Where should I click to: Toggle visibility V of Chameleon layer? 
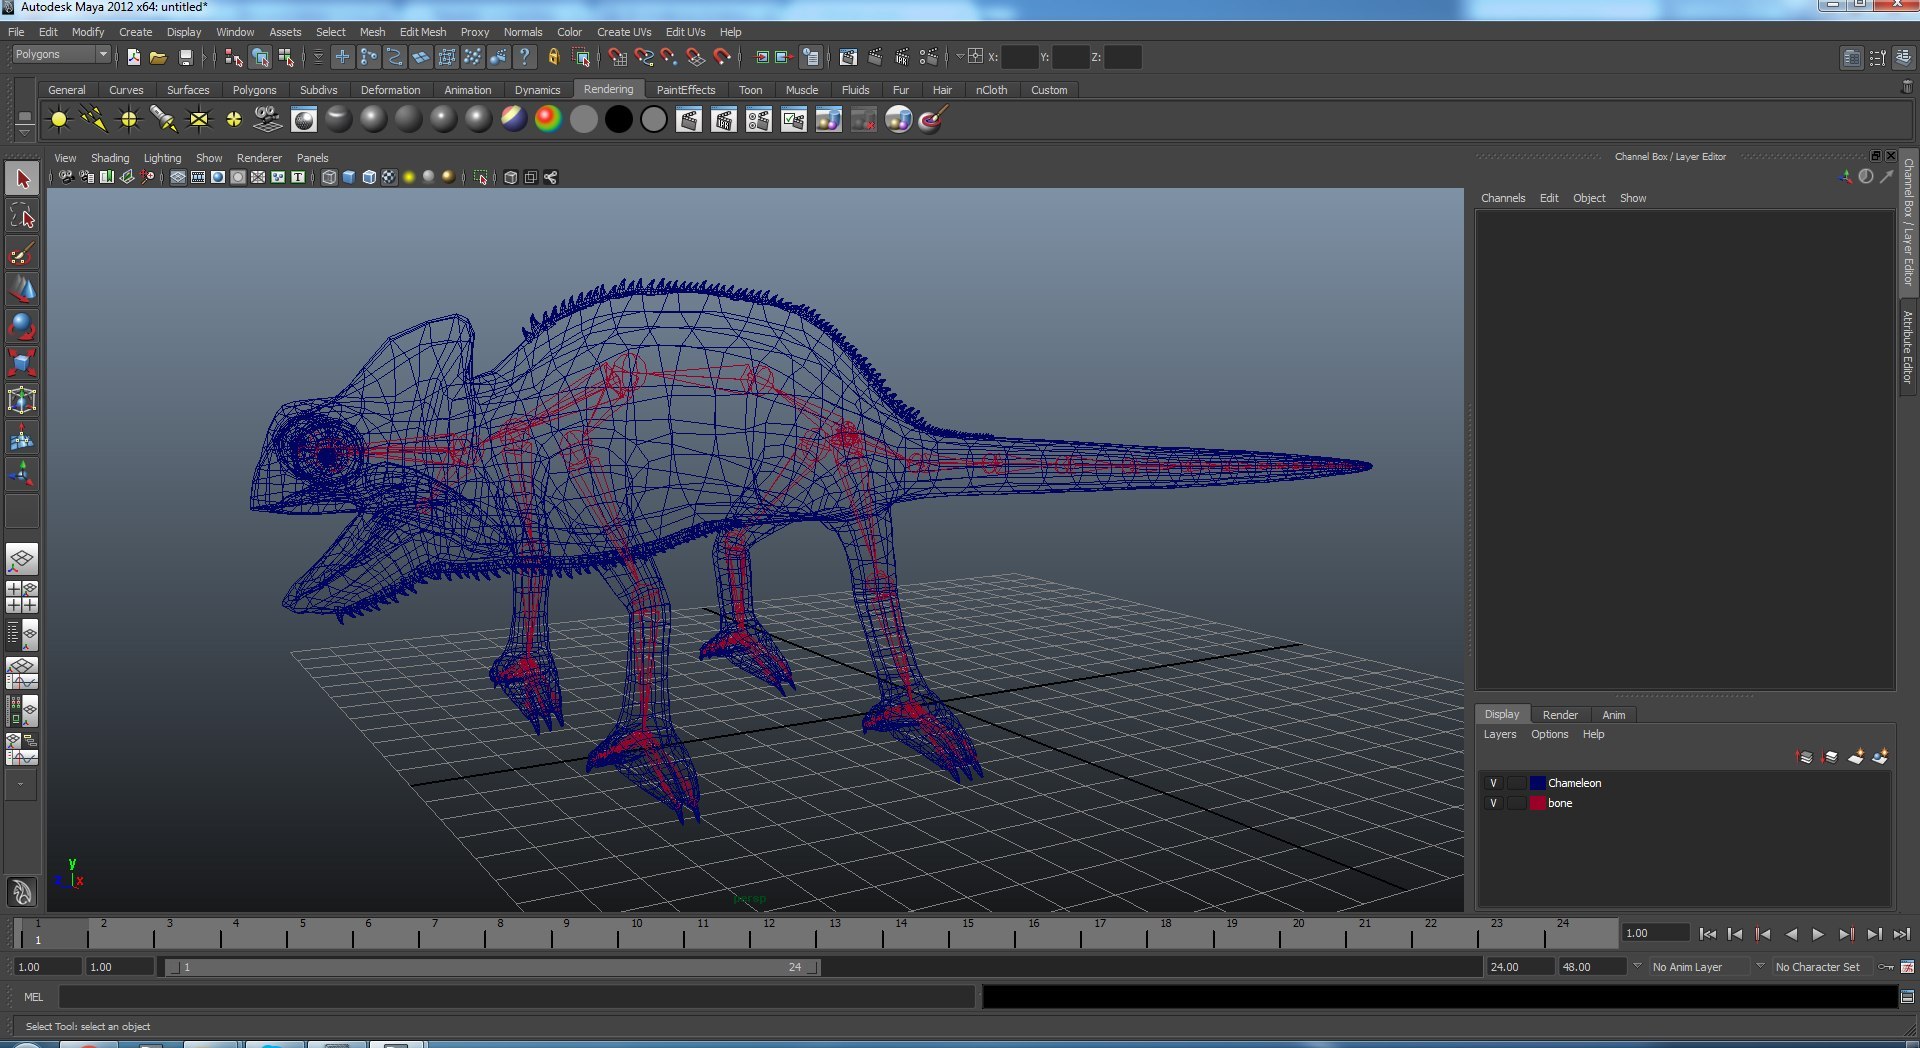[1493, 783]
